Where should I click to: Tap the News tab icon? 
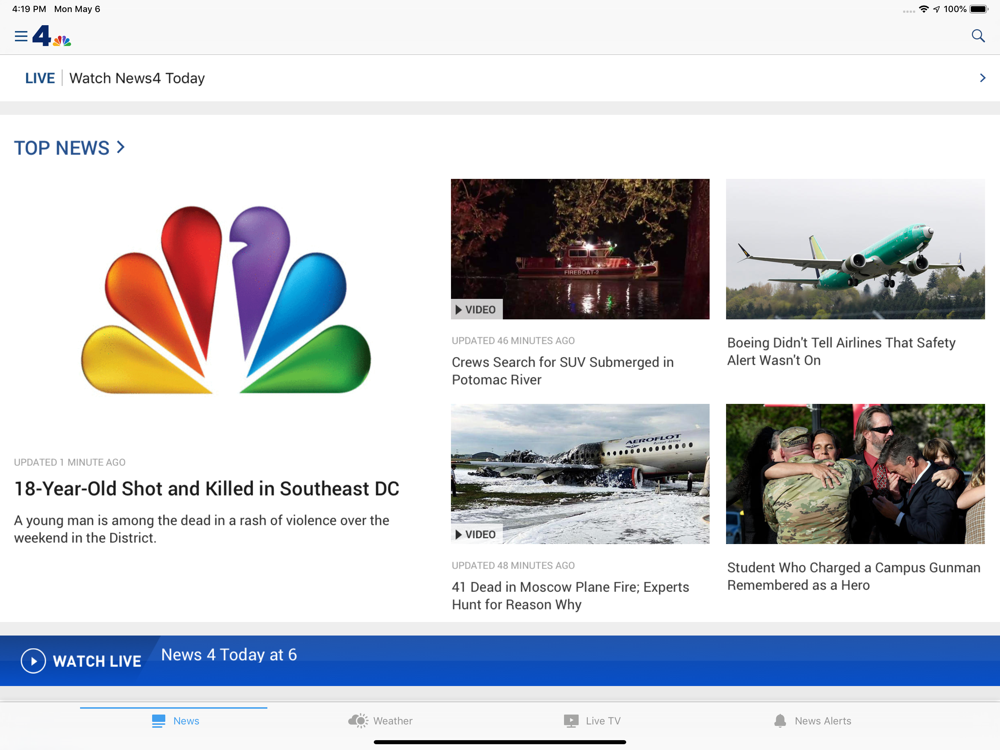(158, 721)
